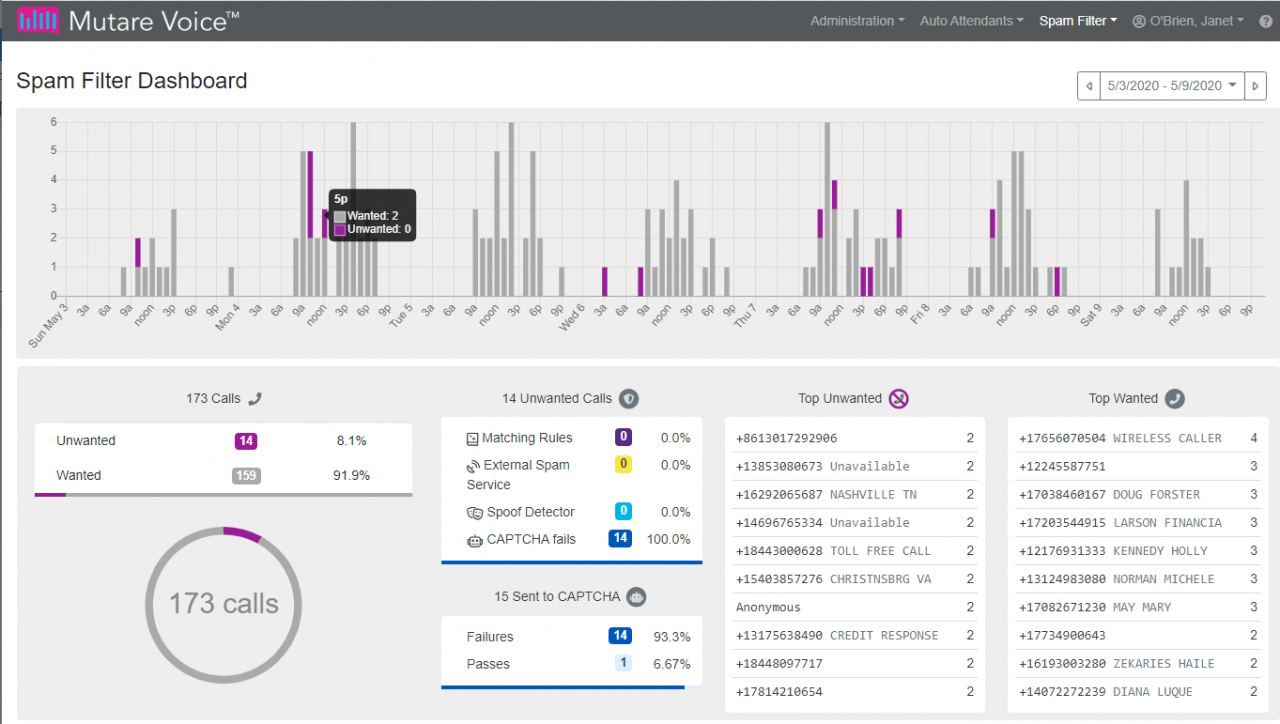Click the blocked-call icon beside Top Unwanted
Screen dimensions: 1280x724
(898, 398)
